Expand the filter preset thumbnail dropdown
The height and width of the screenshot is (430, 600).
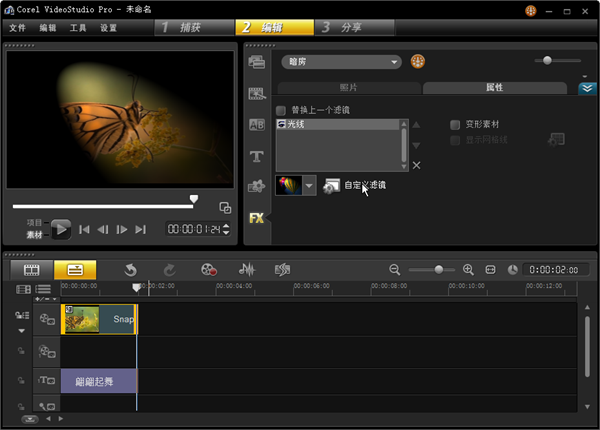(309, 185)
